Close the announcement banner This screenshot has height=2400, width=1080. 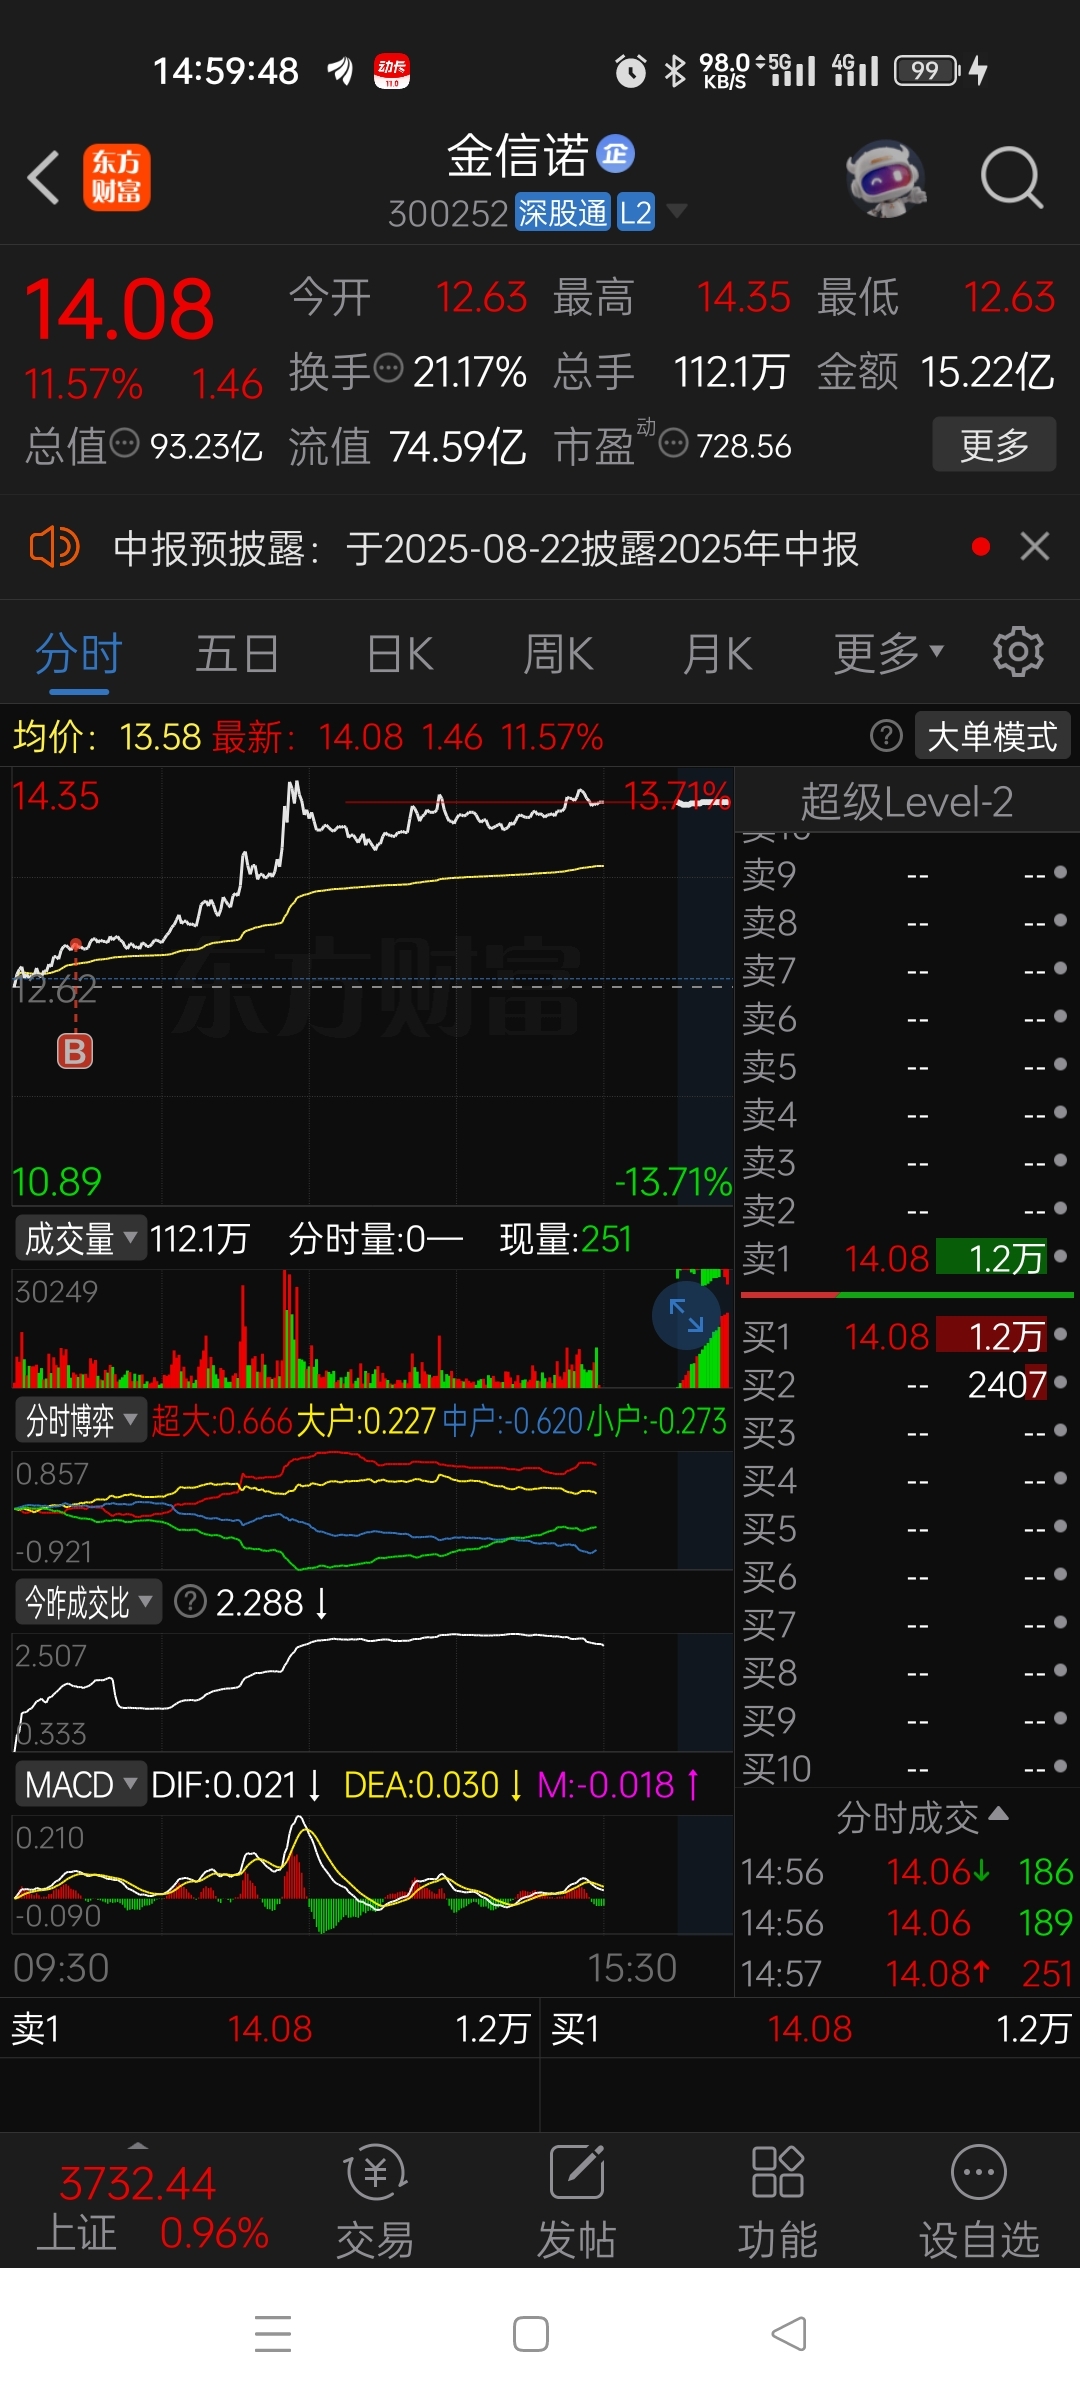[1035, 547]
